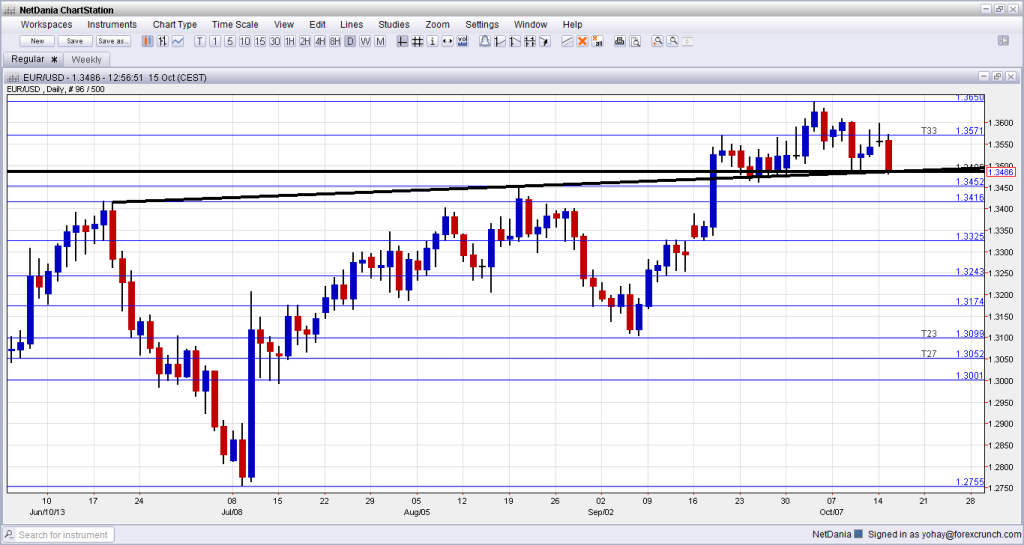Click the 1.3486 current price label

[x=1001, y=172]
